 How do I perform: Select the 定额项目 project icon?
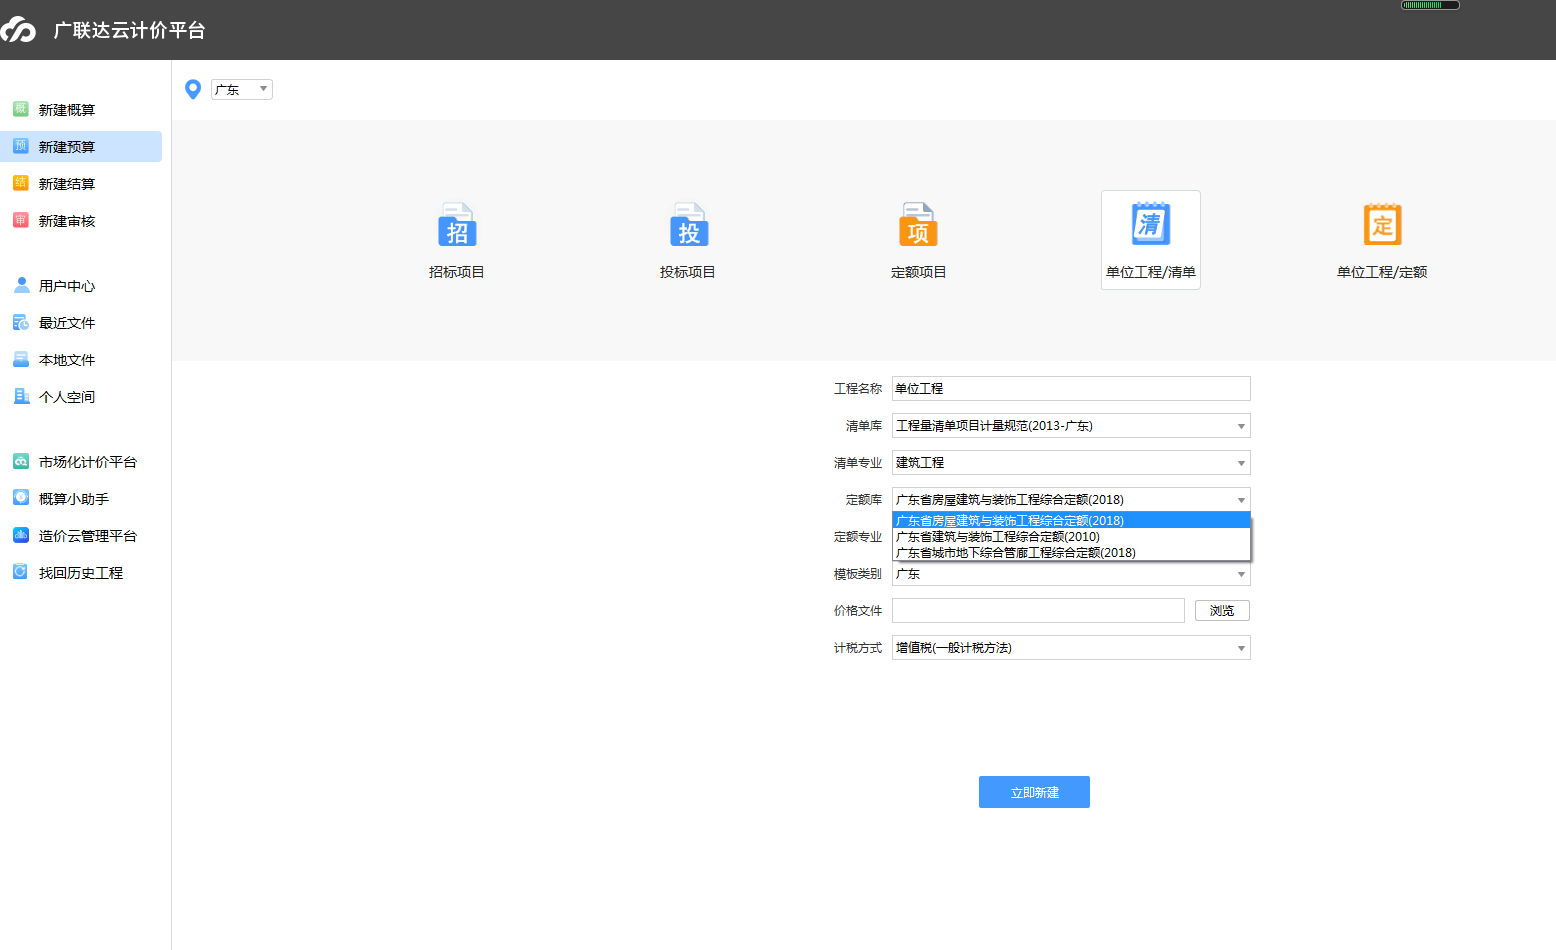tap(918, 225)
